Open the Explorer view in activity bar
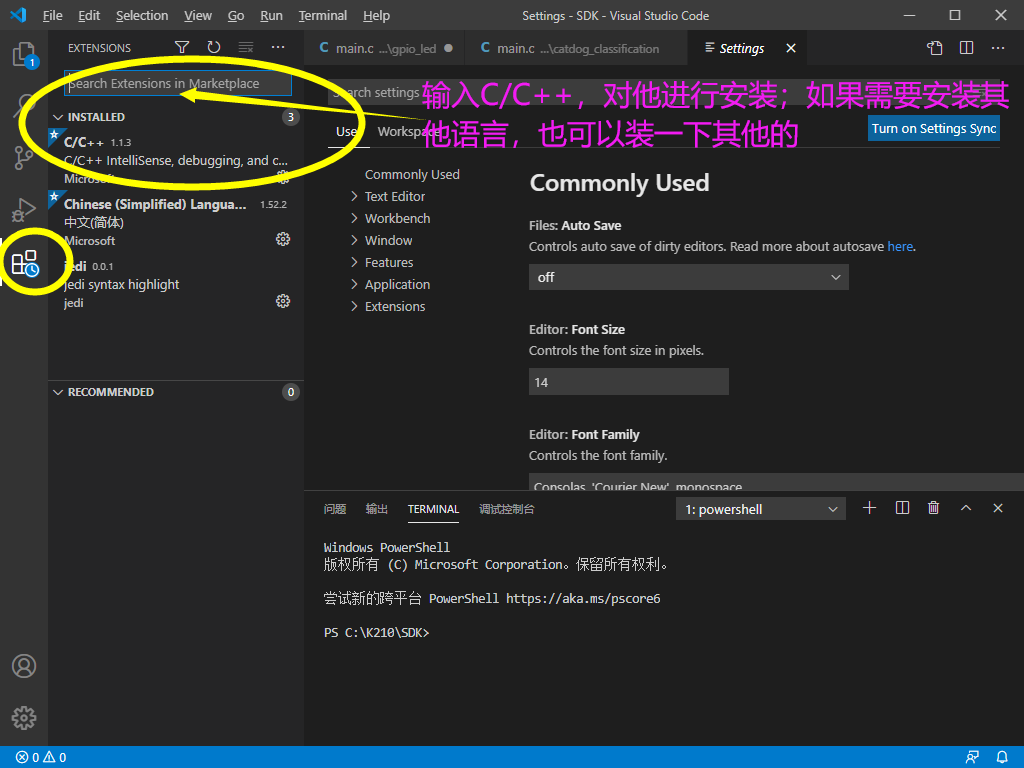 24,54
